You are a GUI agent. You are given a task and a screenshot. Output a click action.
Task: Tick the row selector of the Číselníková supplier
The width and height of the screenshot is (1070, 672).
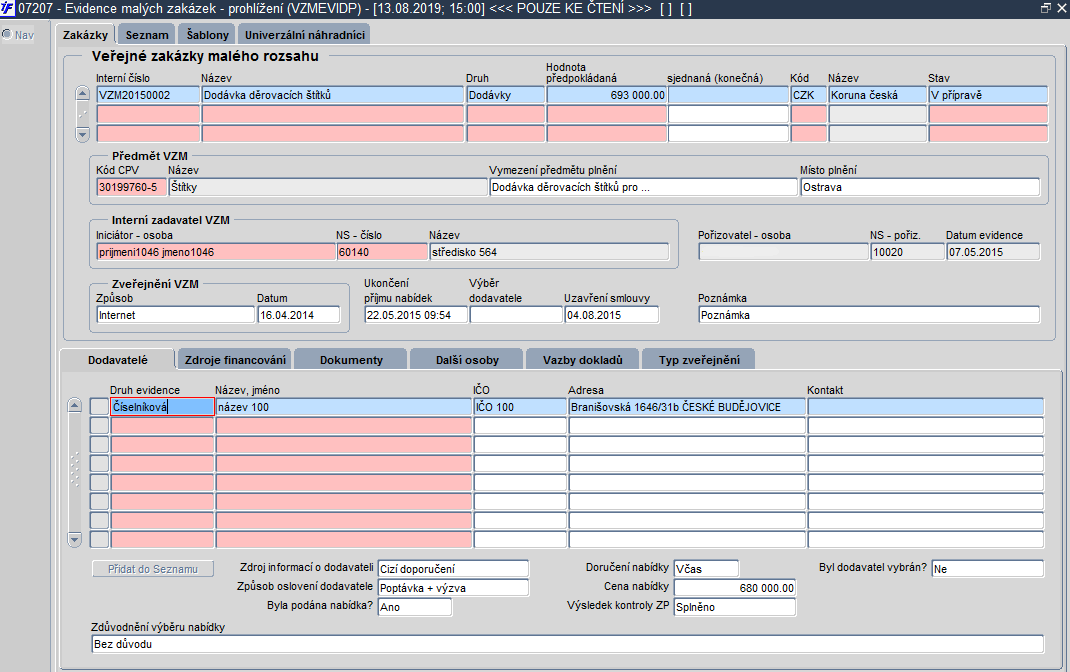point(100,407)
